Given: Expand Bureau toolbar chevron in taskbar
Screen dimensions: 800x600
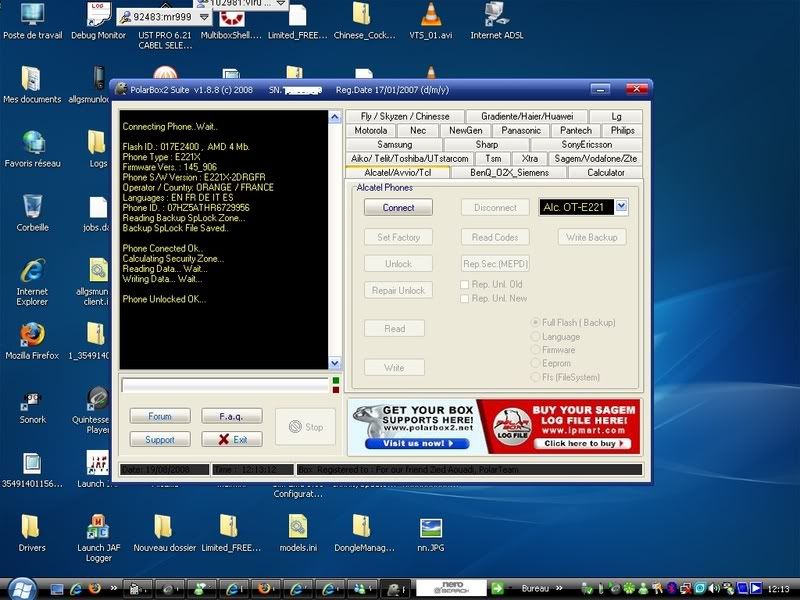Looking at the screenshot, I should click(559, 588).
